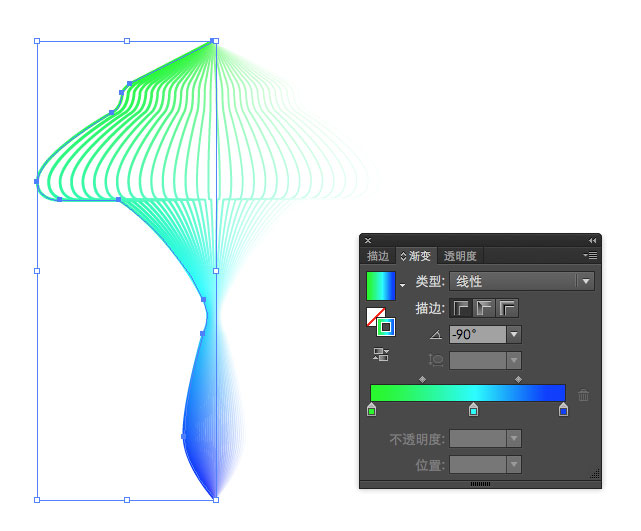This screenshot has width=641, height=531.
Task: Collapse the panel with double arrows
Action: [x=592, y=240]
